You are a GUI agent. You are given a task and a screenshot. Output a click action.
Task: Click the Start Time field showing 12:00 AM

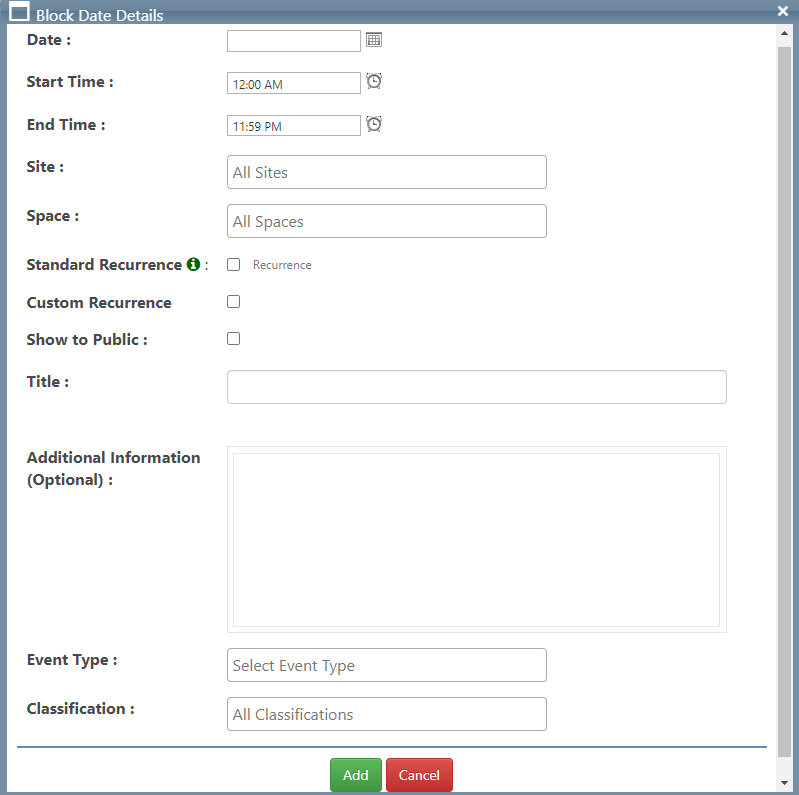tap(294, 83)
